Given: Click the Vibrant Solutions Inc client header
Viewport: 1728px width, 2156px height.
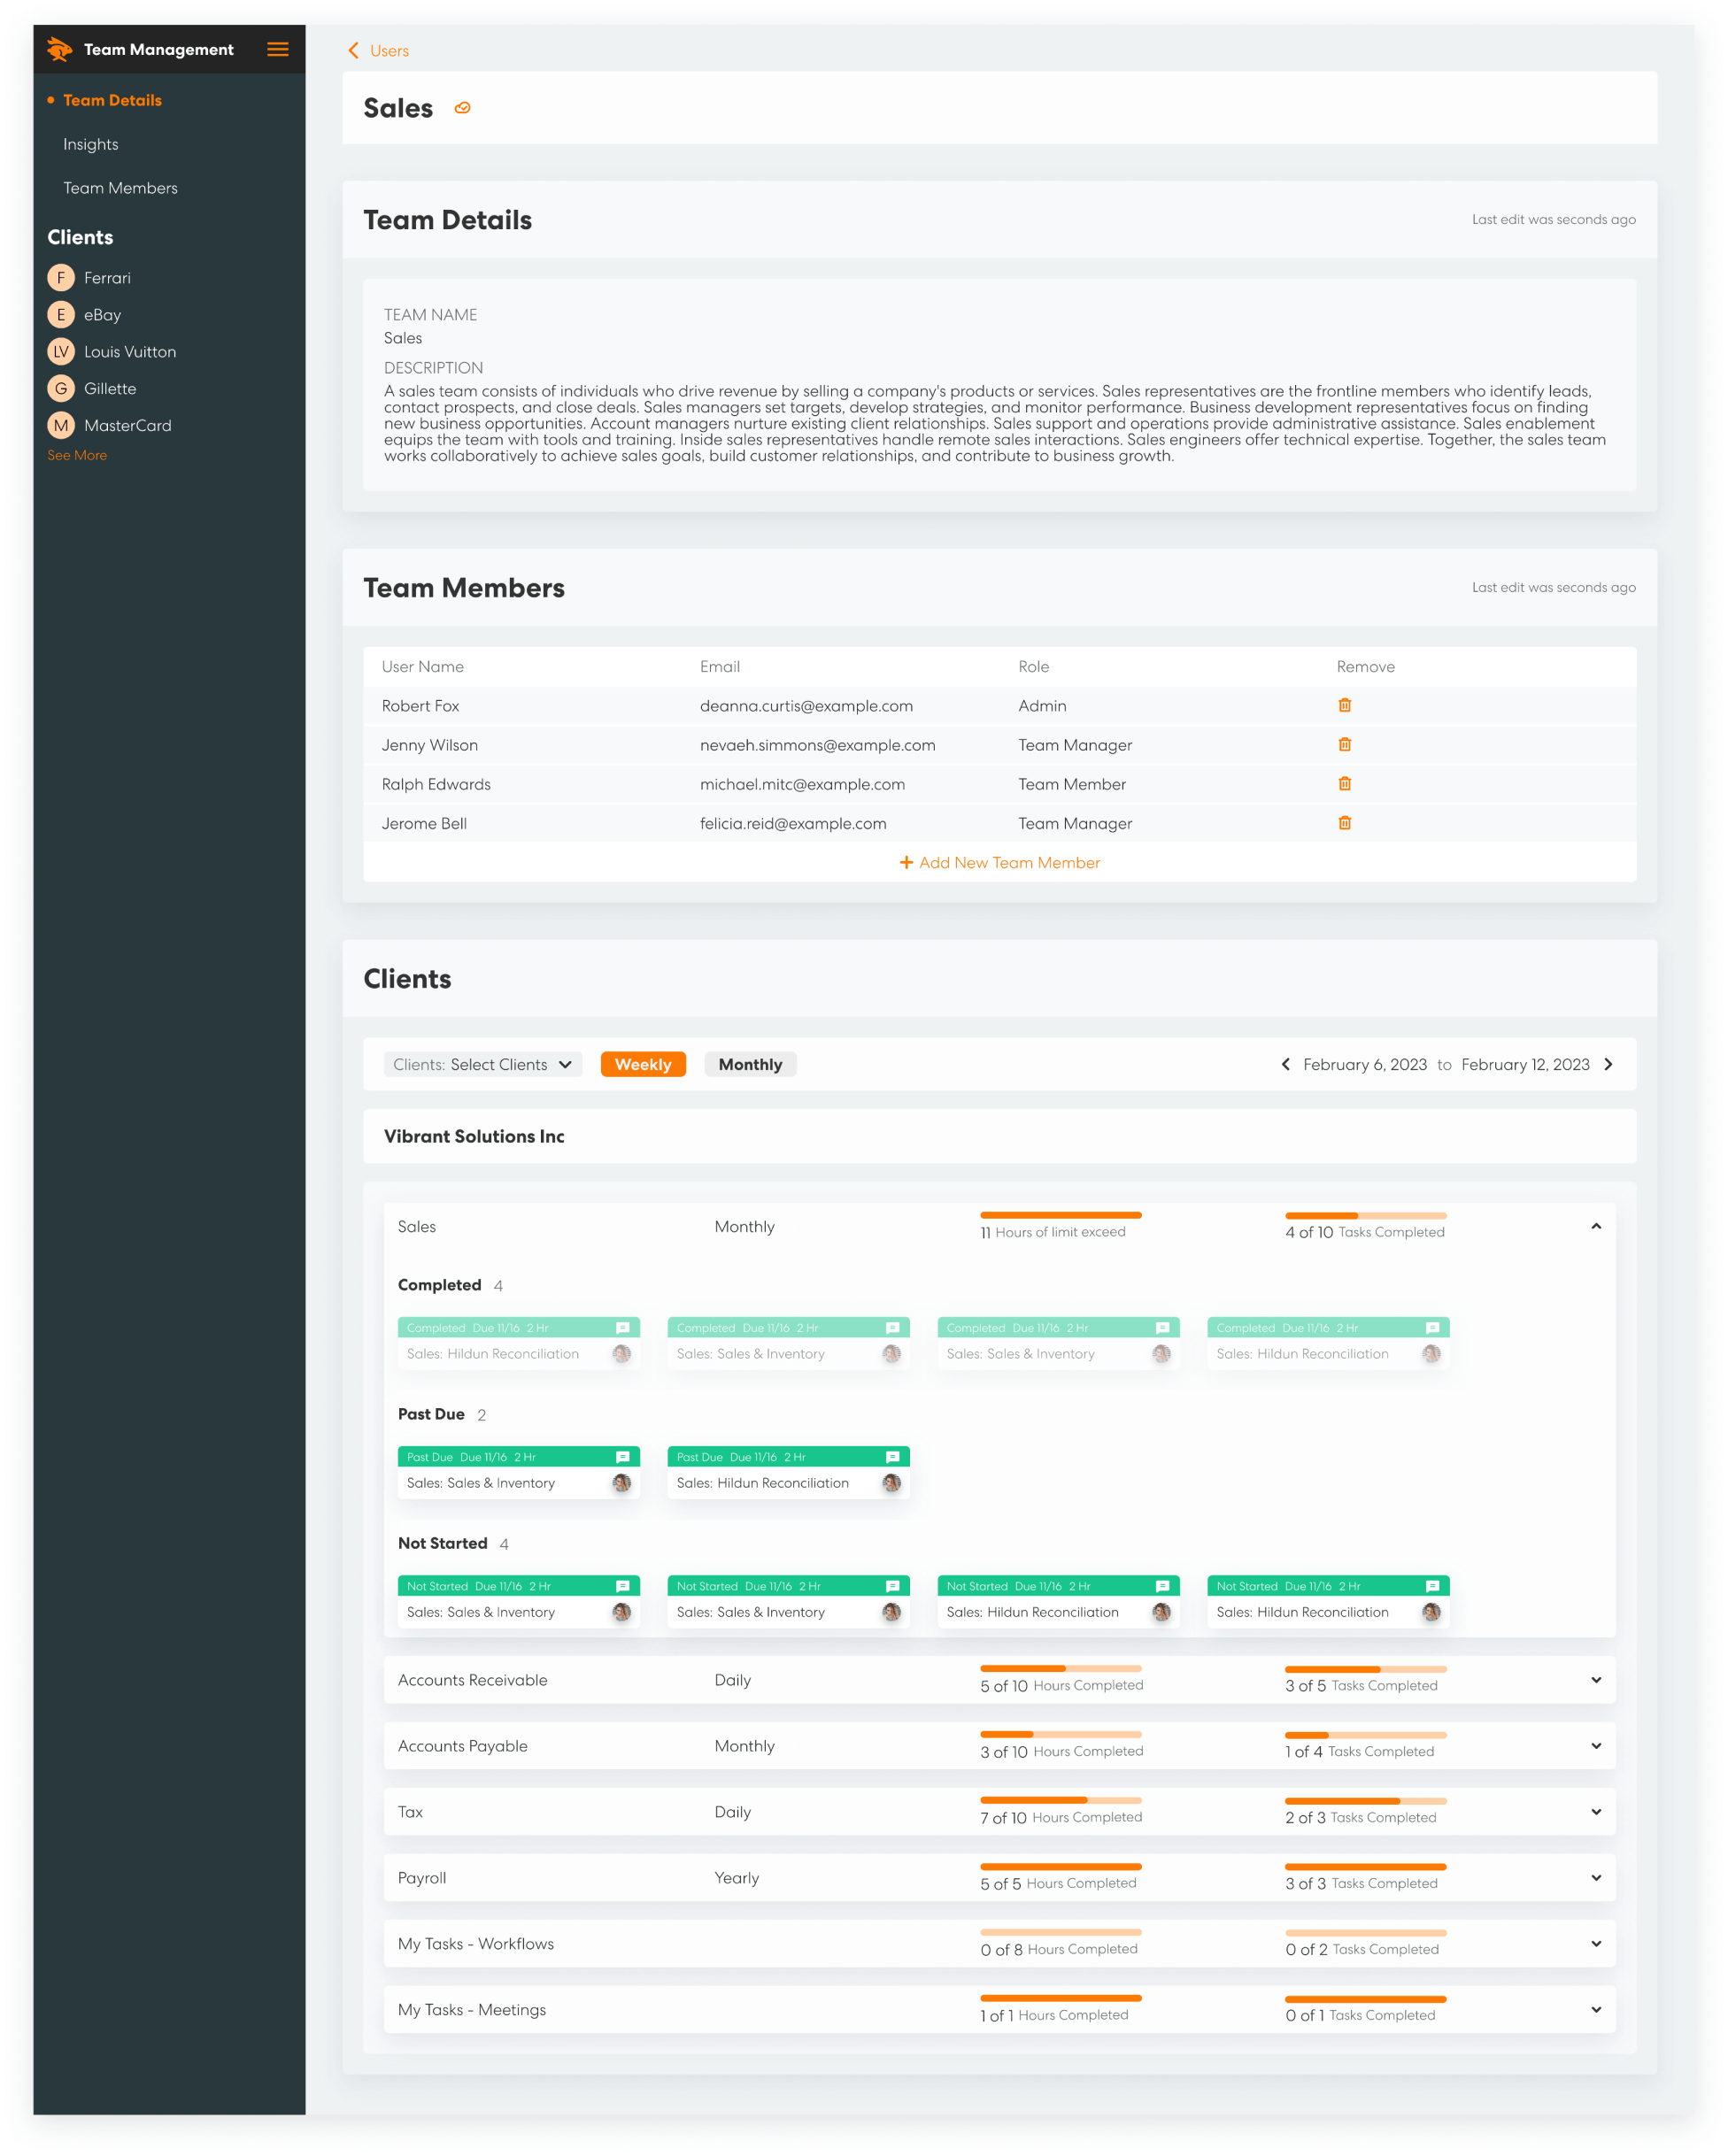Looking at the screenshot, I should (999, 1136).
